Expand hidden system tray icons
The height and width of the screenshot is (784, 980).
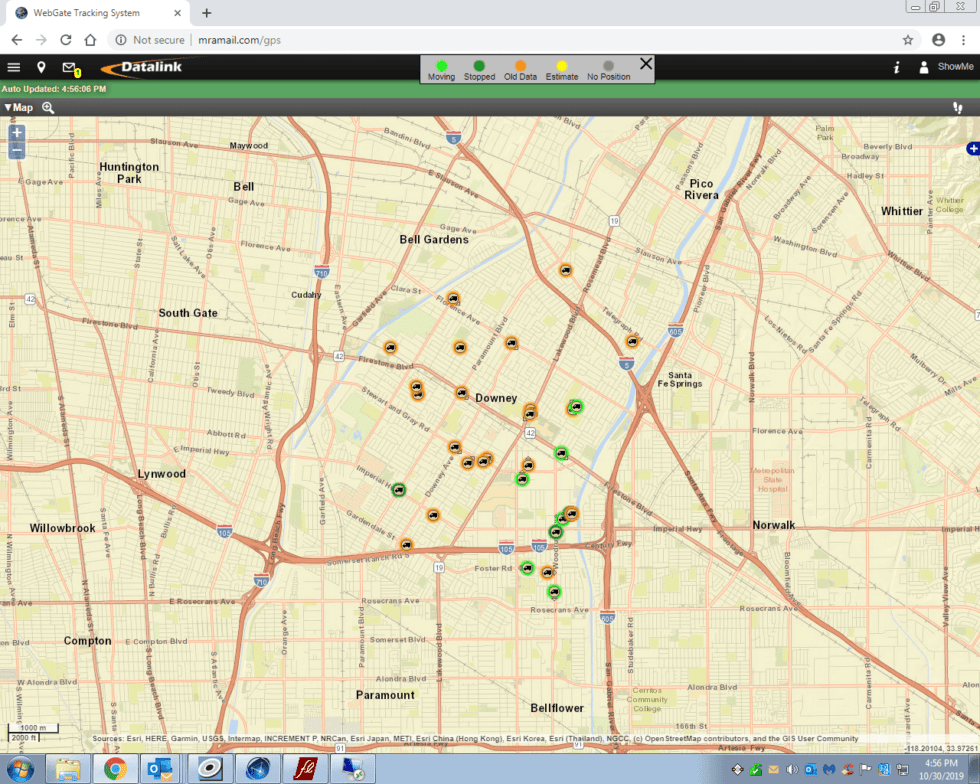736,770
